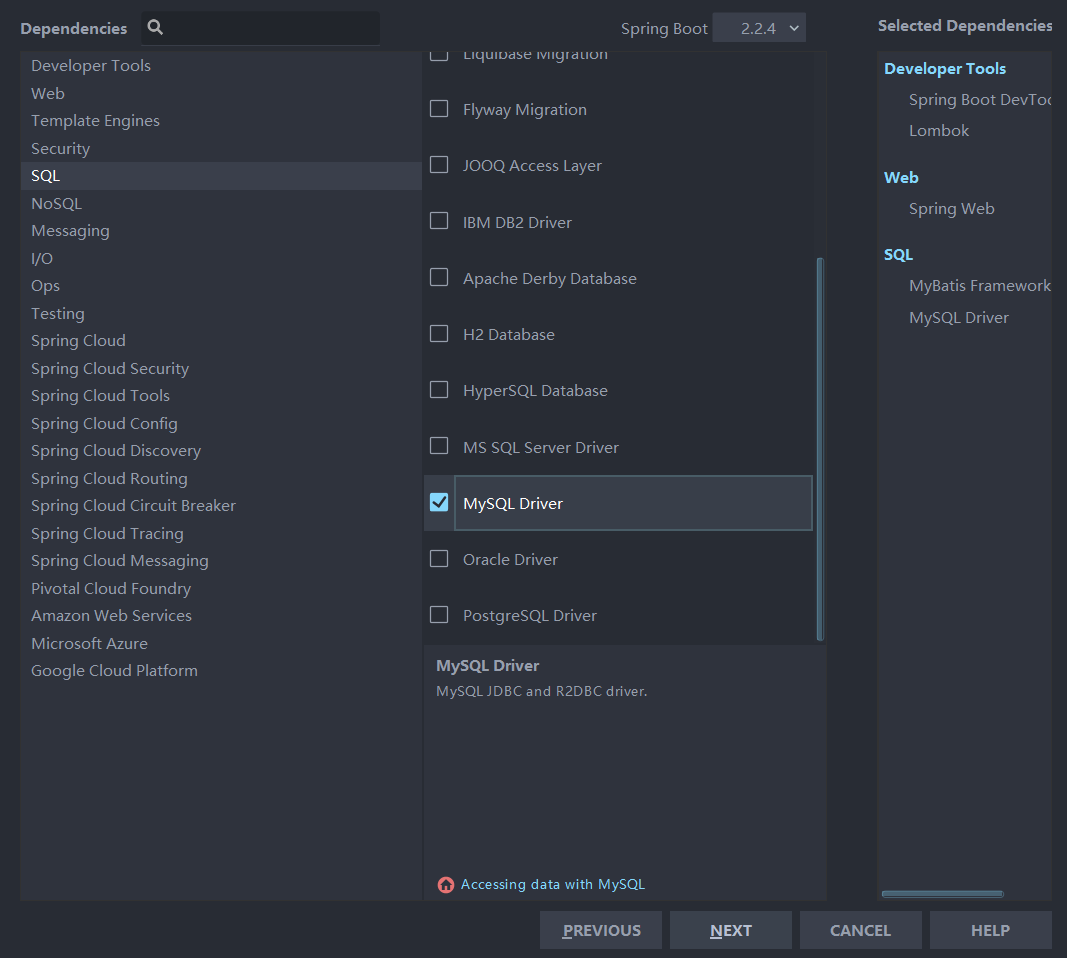Click the HELP button
The width and height of the screenshot is (1067, 958).
tap(991, 930)
